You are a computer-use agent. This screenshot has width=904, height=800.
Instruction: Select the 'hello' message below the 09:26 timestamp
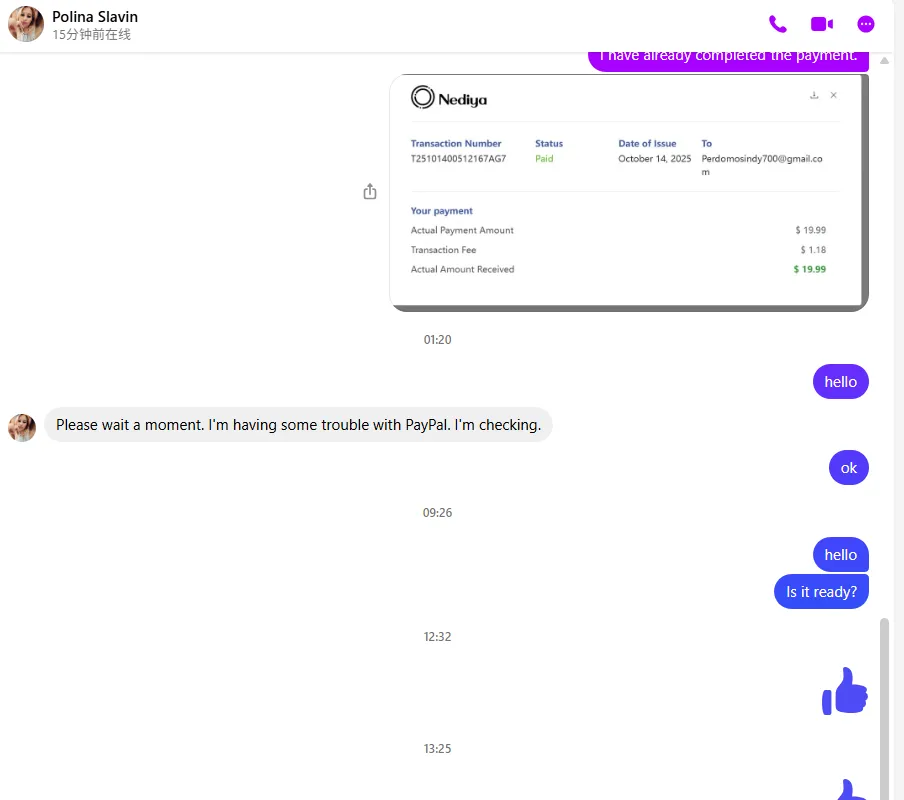841,554
